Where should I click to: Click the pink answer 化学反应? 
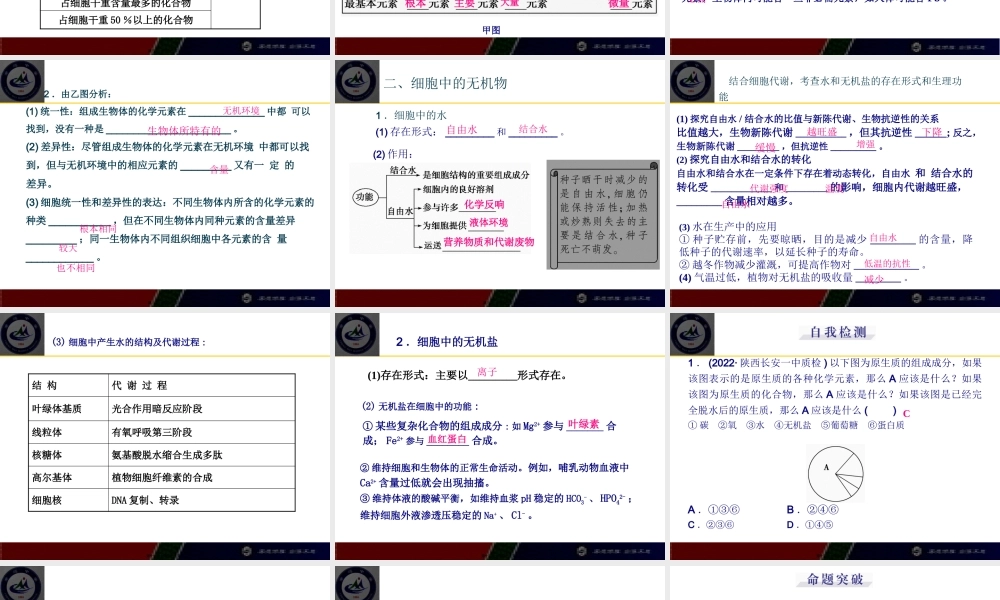(484, 205)
